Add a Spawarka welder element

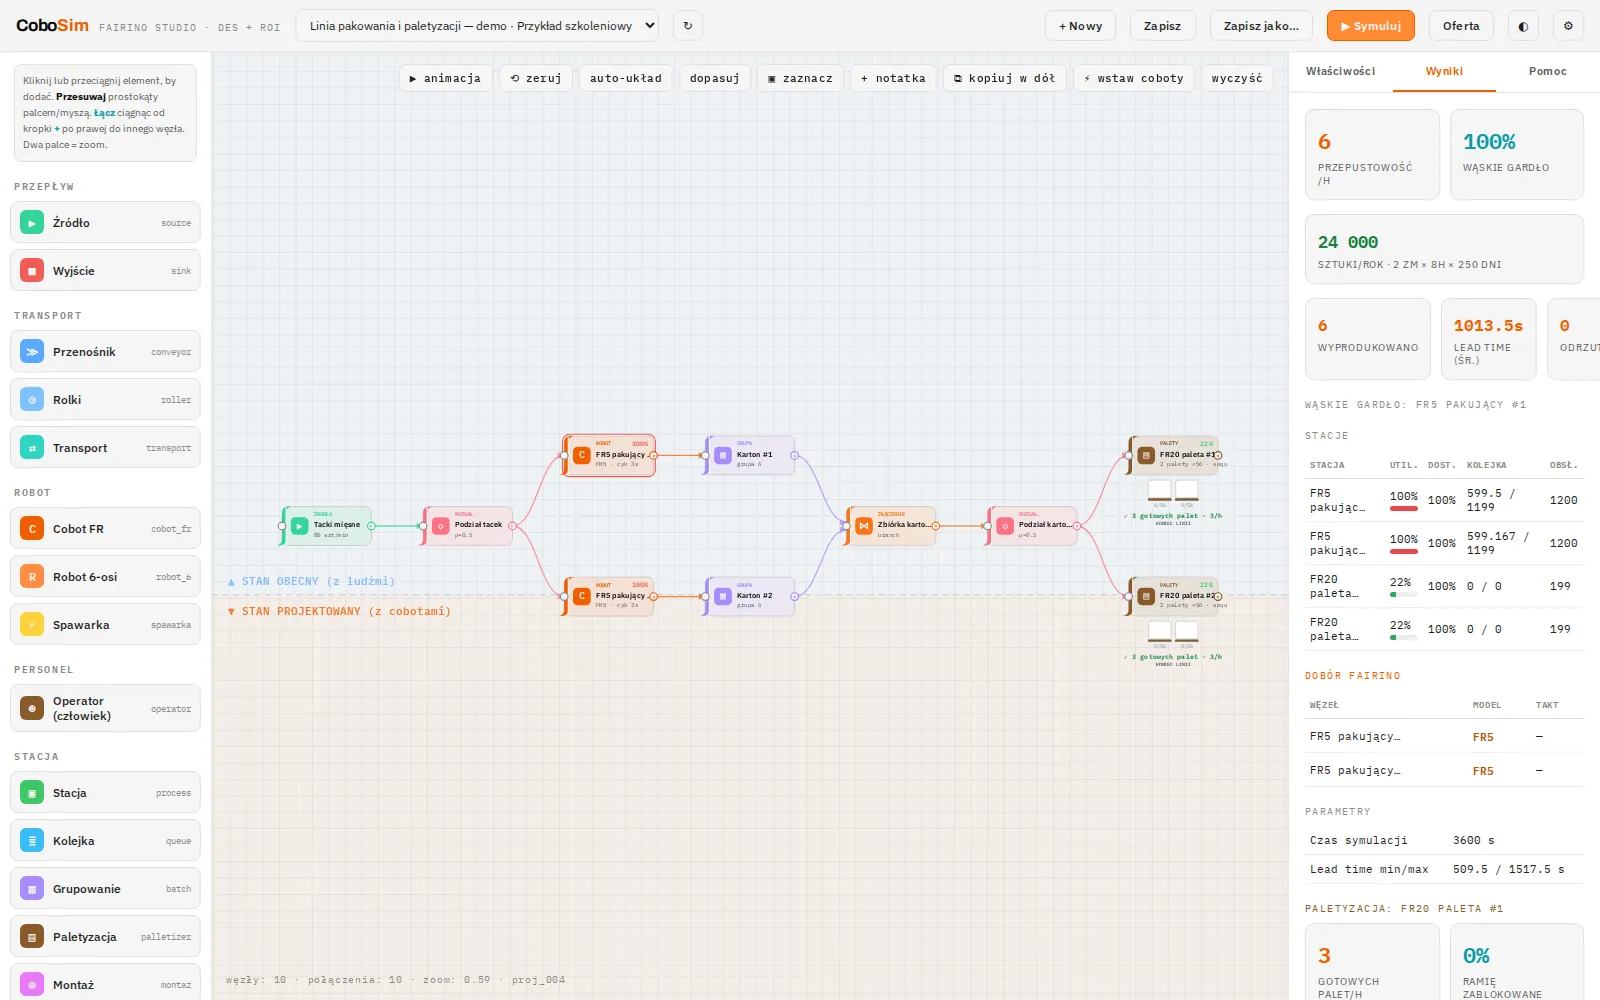pos(105,625)
